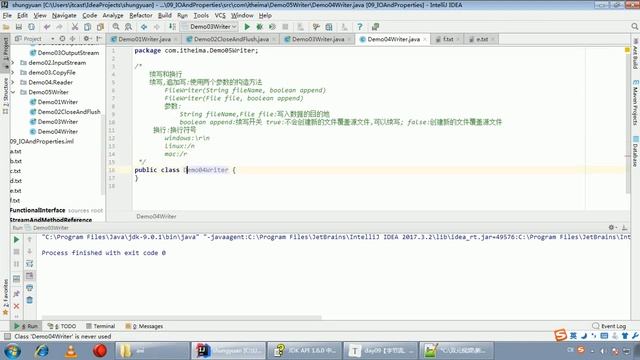Open the VCS menu

point(220,16)
